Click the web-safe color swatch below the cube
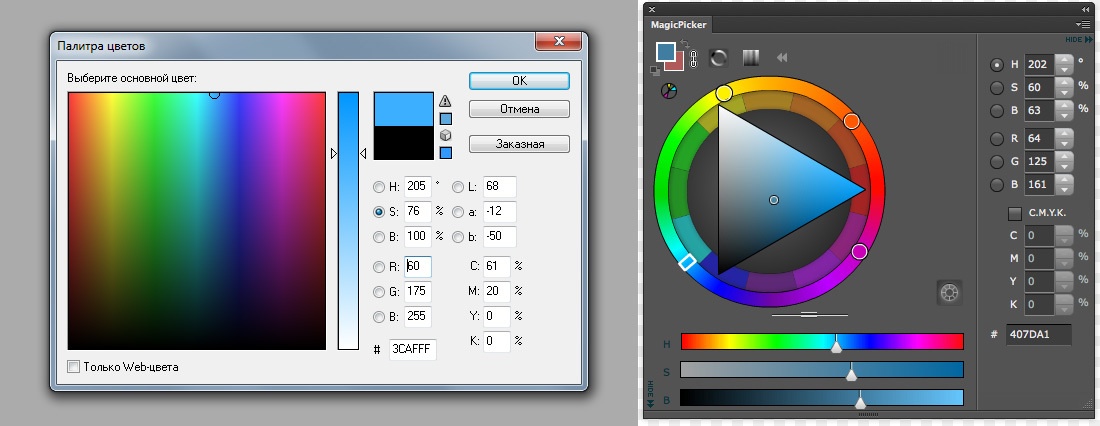The width and height of the screenshot is (1100, 426). 445,152
